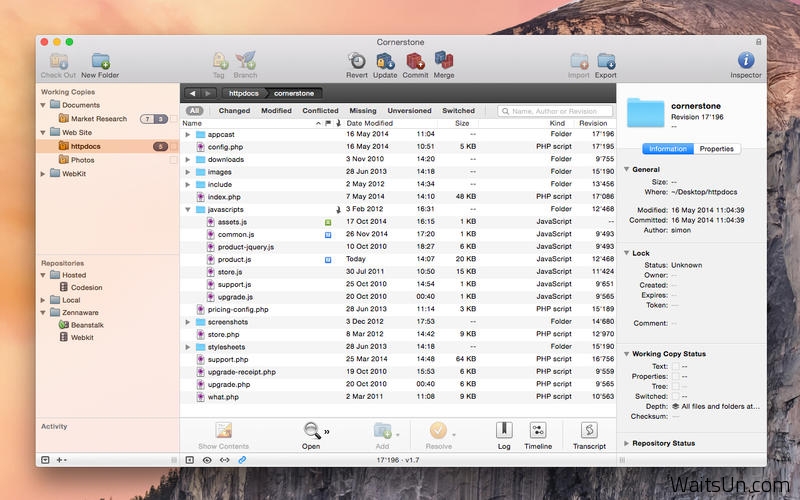This screenshot has height=500, width=800.
Task: Expand the WebKit working copy group
Action: 43,174
